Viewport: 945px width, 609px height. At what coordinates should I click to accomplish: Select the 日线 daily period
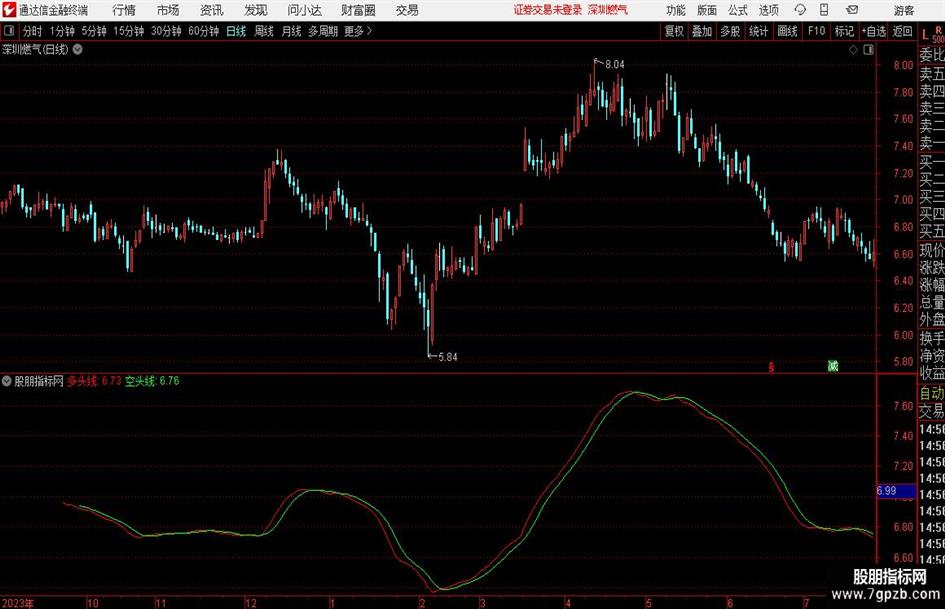[236, 31]
